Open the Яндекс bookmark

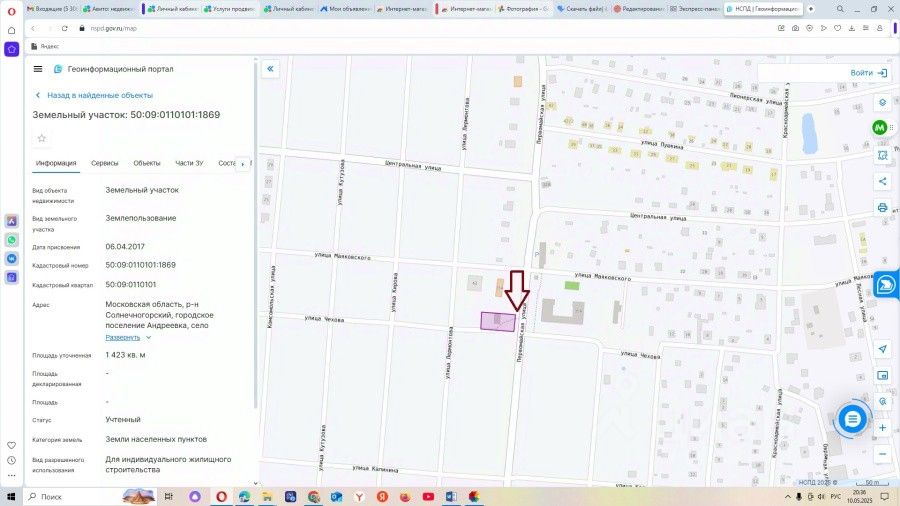click(45, 46)
